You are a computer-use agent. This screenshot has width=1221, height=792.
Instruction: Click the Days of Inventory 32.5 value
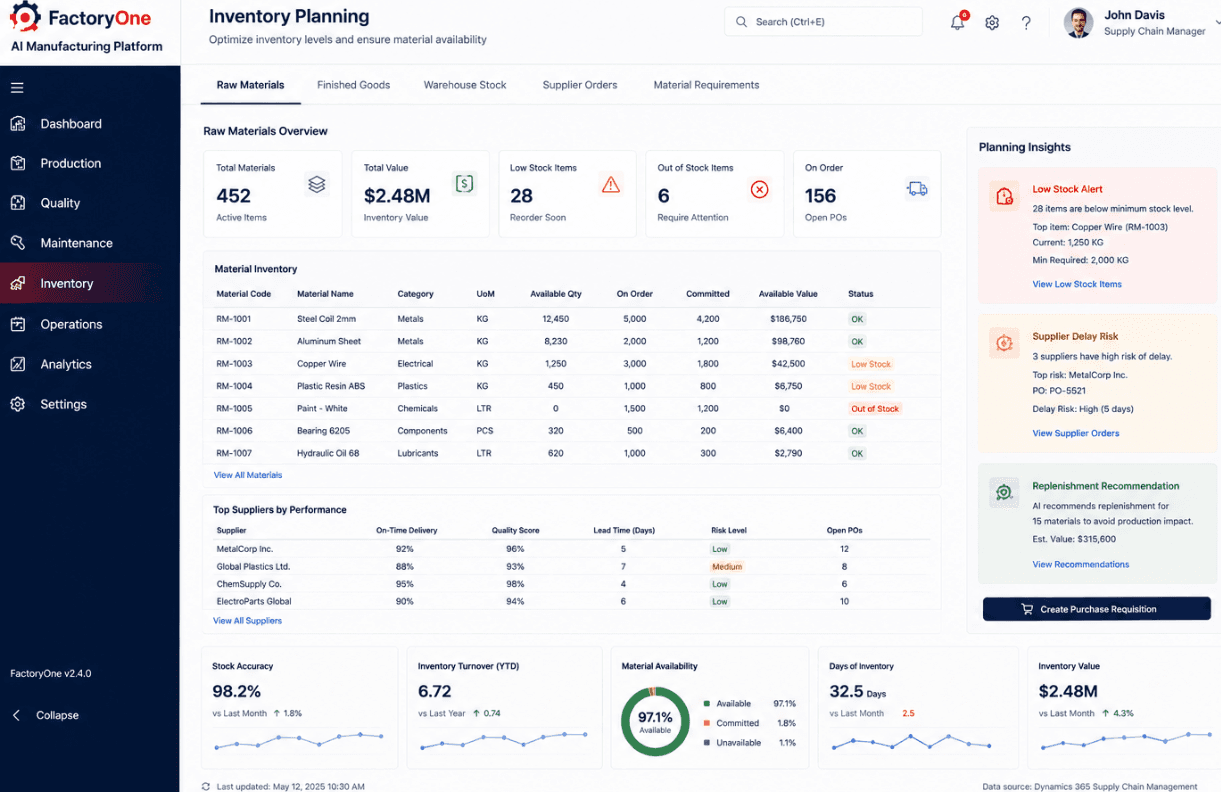pyautogui.click(x=845, y=691)
